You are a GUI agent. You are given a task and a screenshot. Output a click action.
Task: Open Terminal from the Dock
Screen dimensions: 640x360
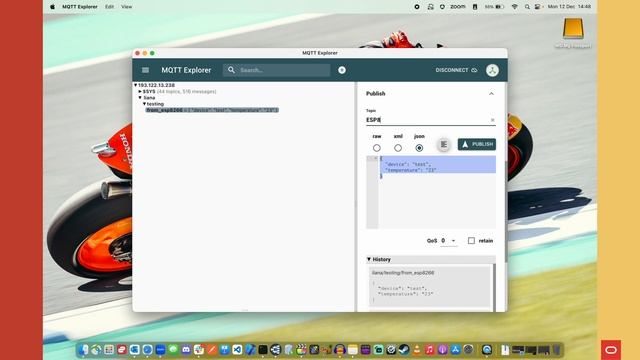[x=263, y=350]
